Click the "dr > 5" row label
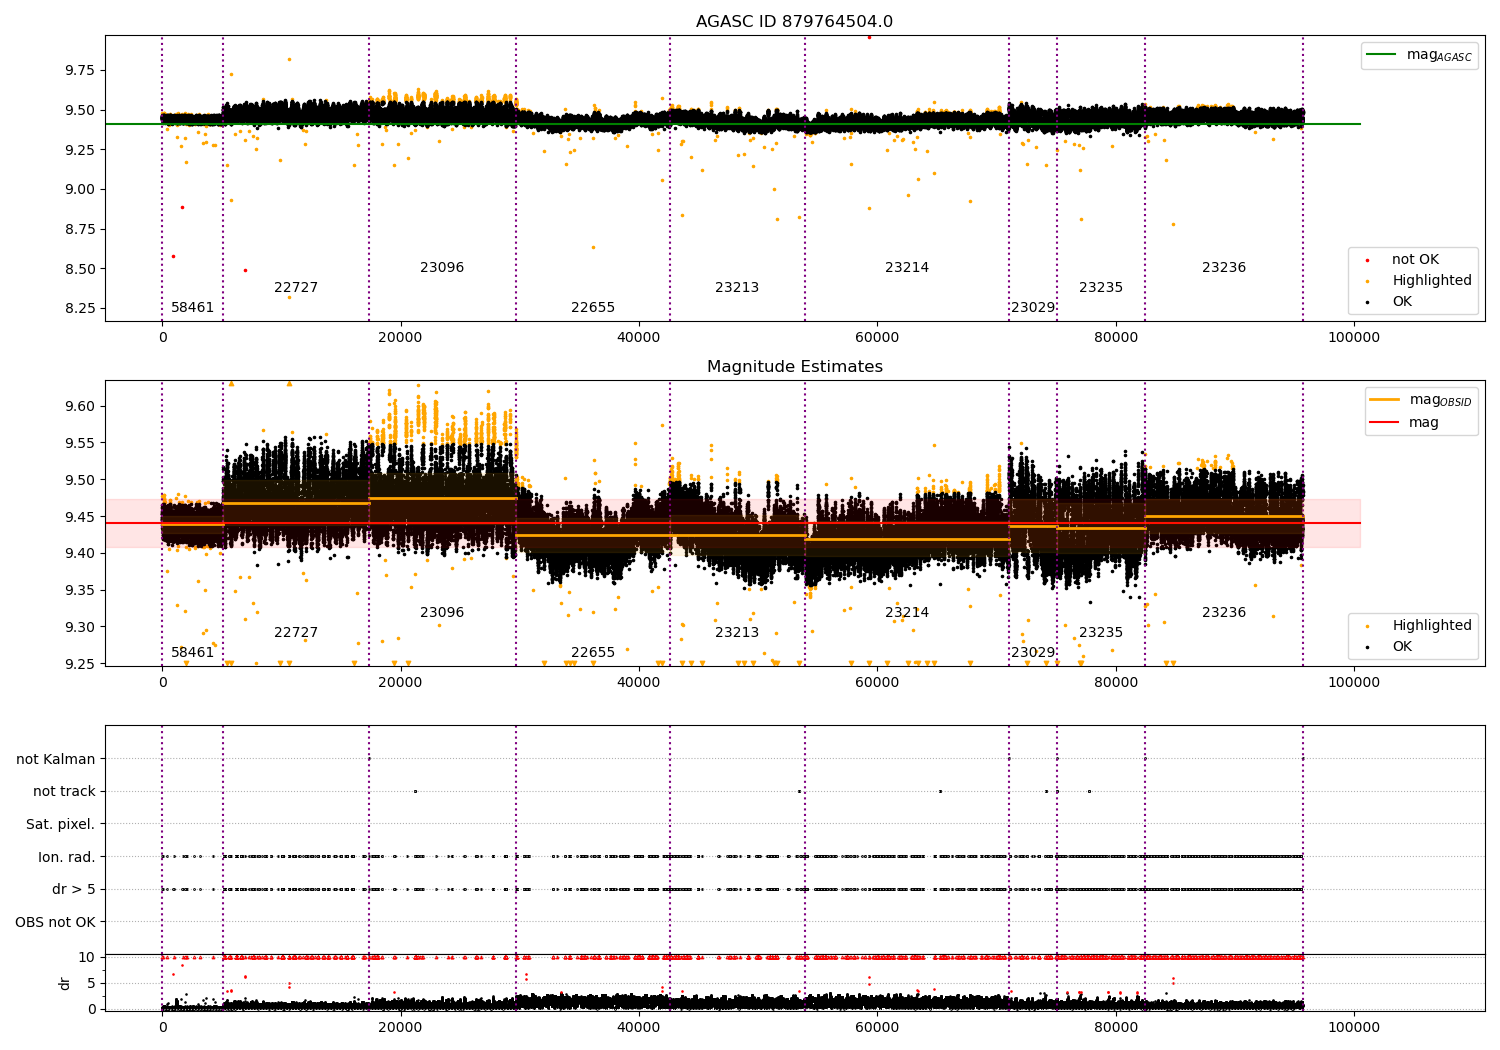Screen dimensions: 1500x1050 click(74, 889)
